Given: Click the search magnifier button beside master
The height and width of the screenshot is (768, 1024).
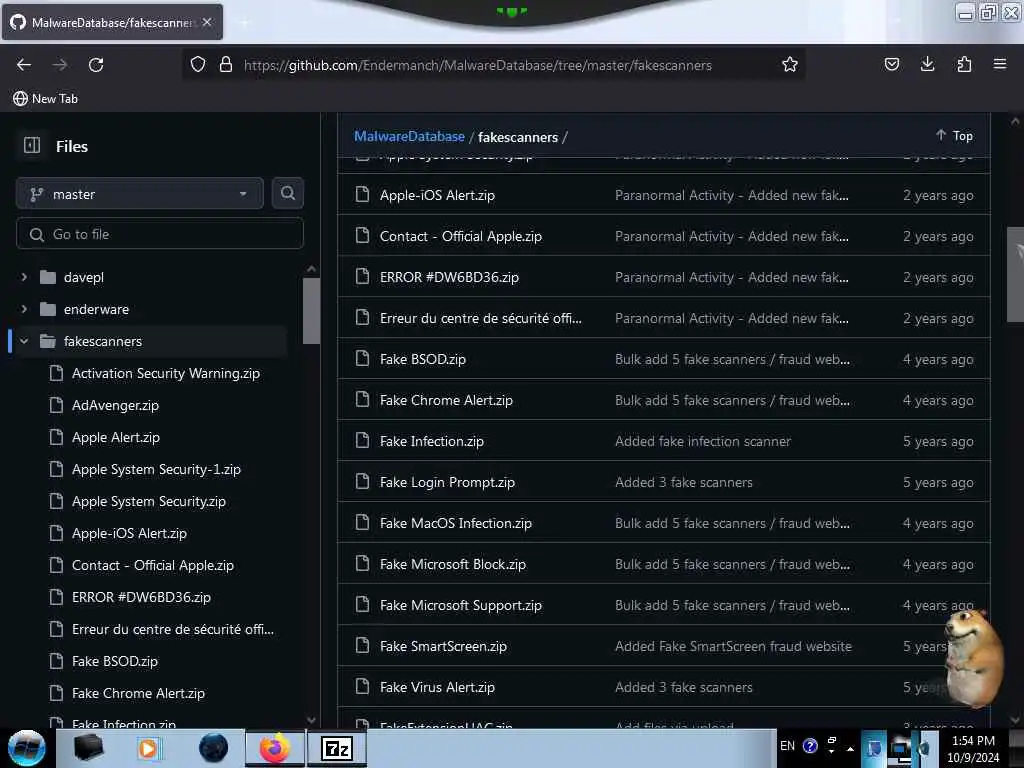Looking at the screenshot, I should [x=288, y=193].
